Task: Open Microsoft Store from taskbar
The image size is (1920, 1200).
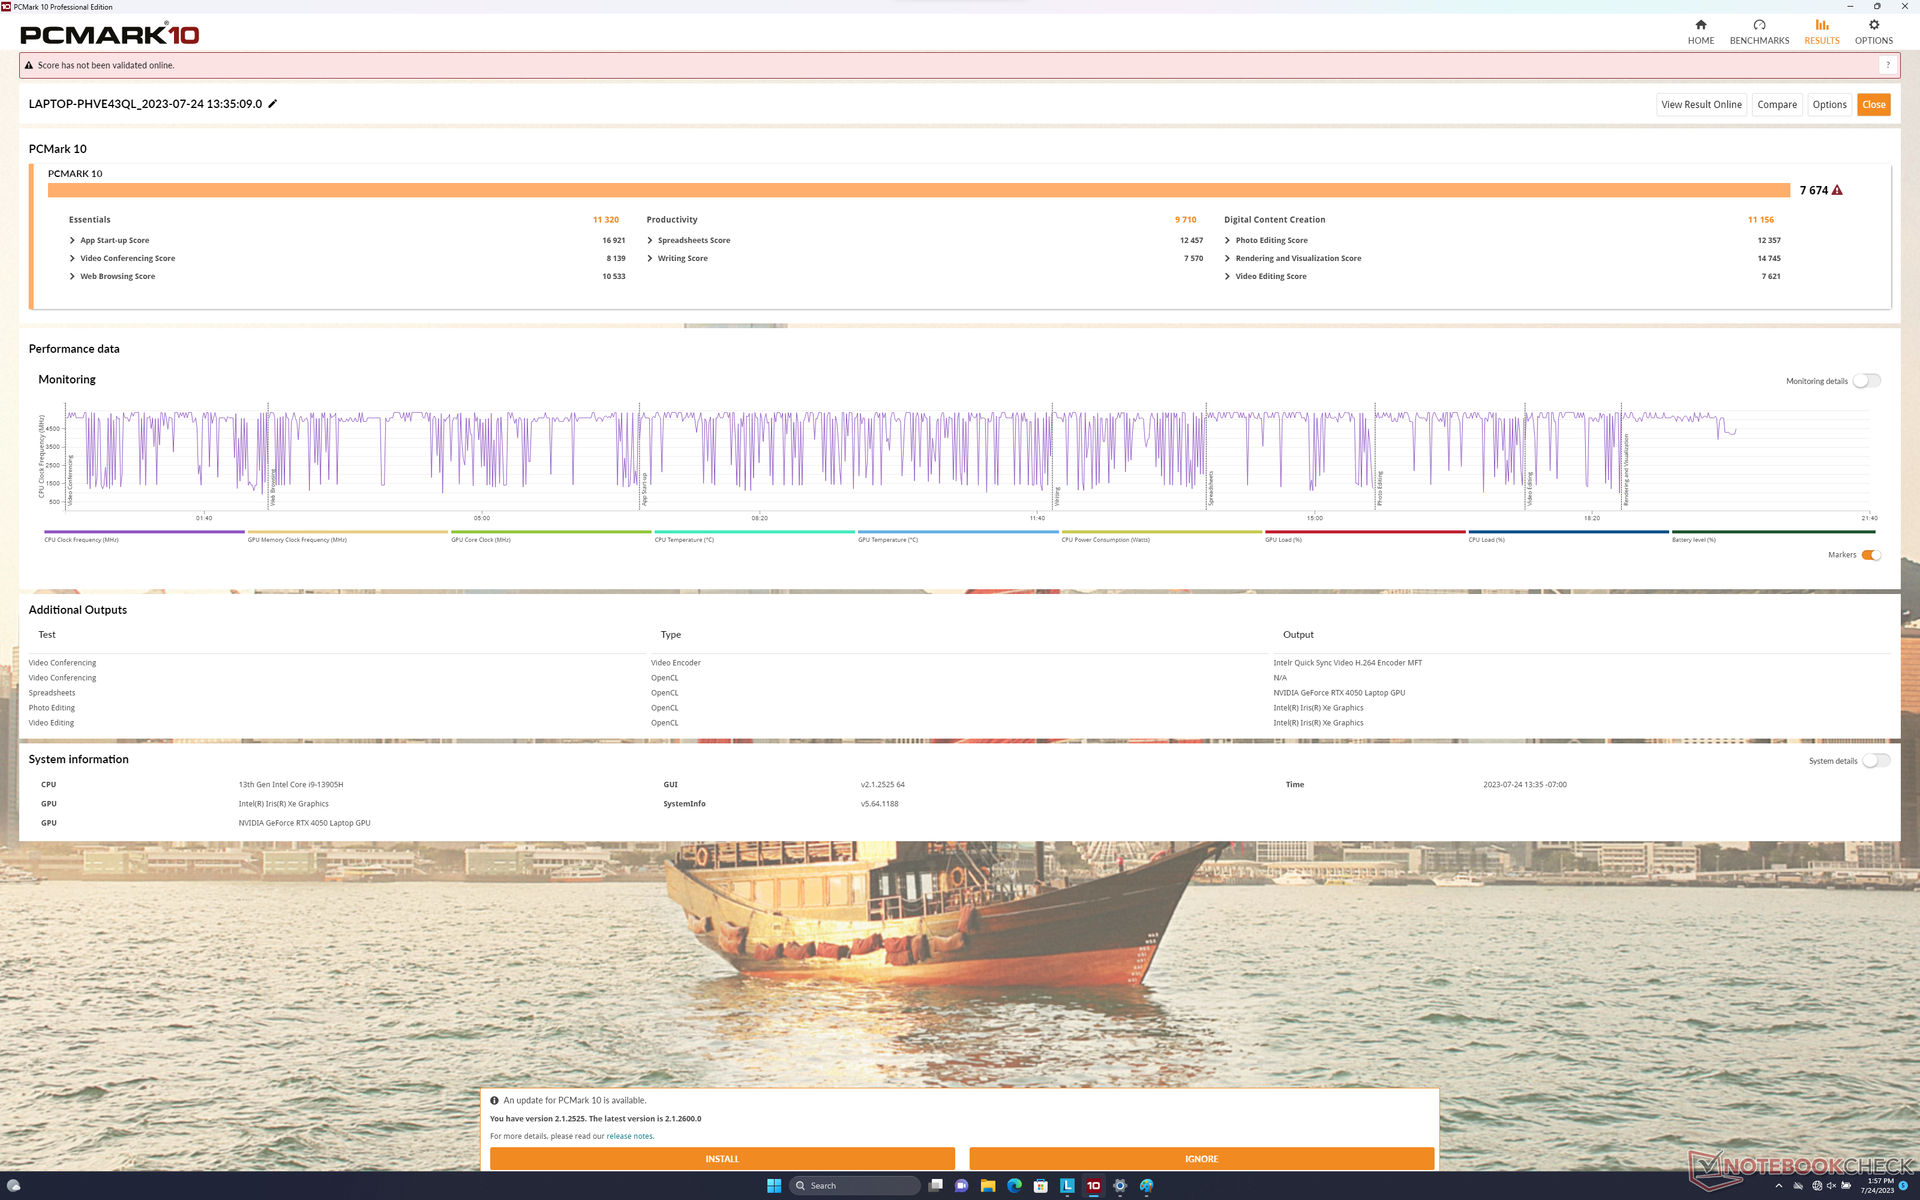Action: pos(1041,1186)
